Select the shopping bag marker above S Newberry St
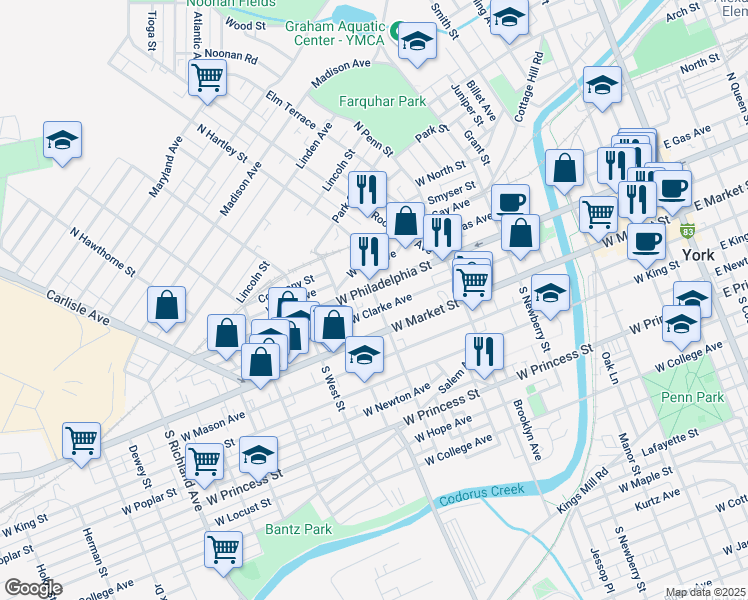This screenshot has width=748, height=600. coord(520,234)
